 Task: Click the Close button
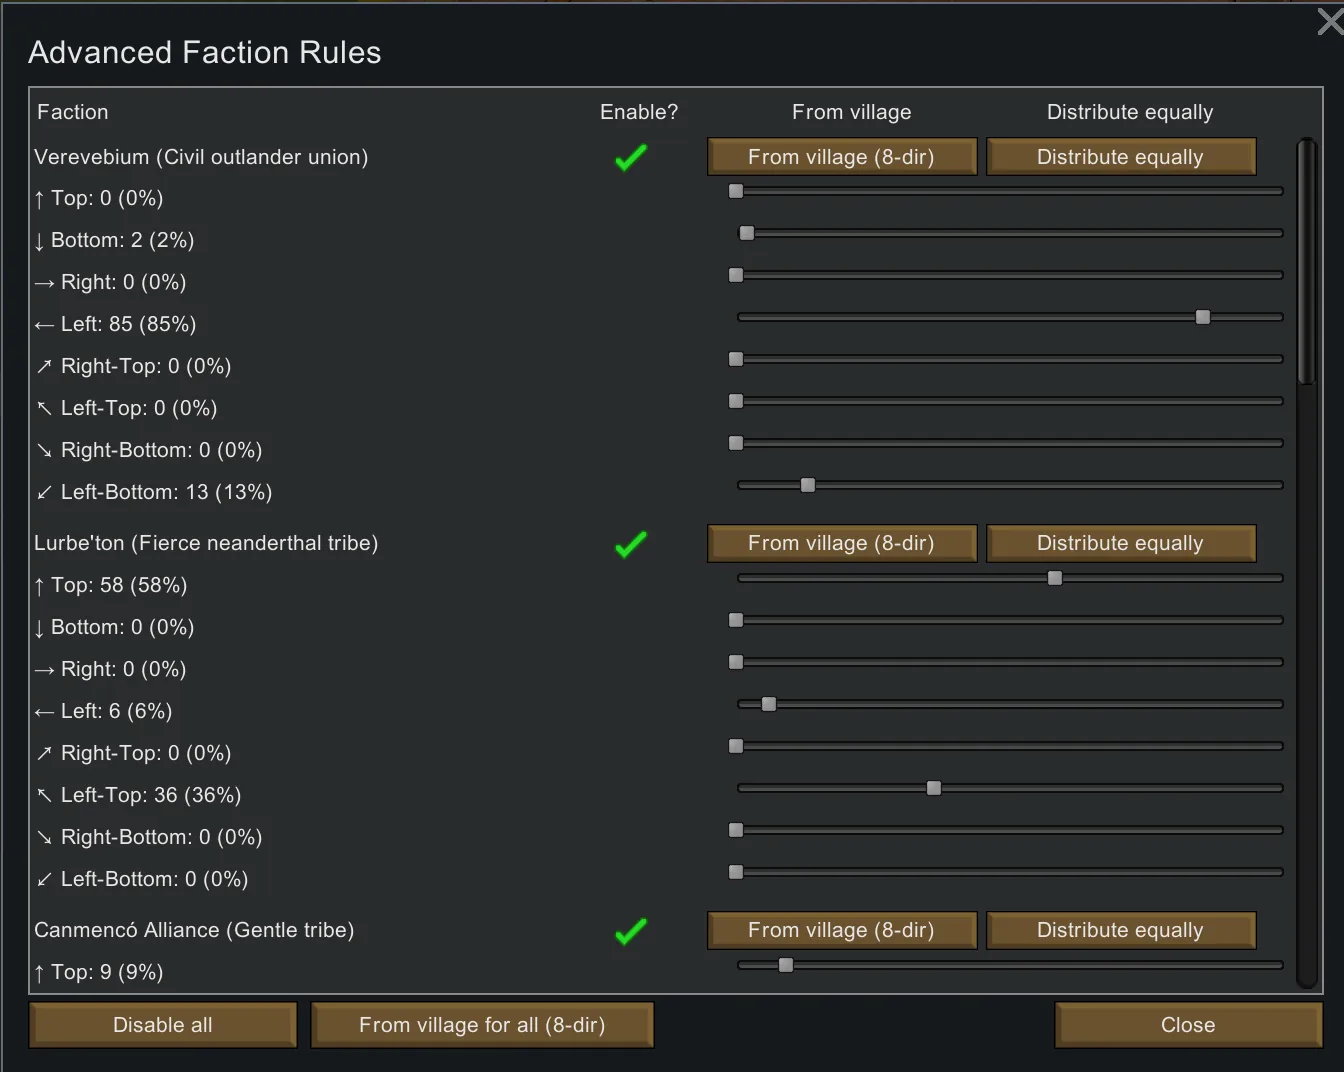1188,1025
